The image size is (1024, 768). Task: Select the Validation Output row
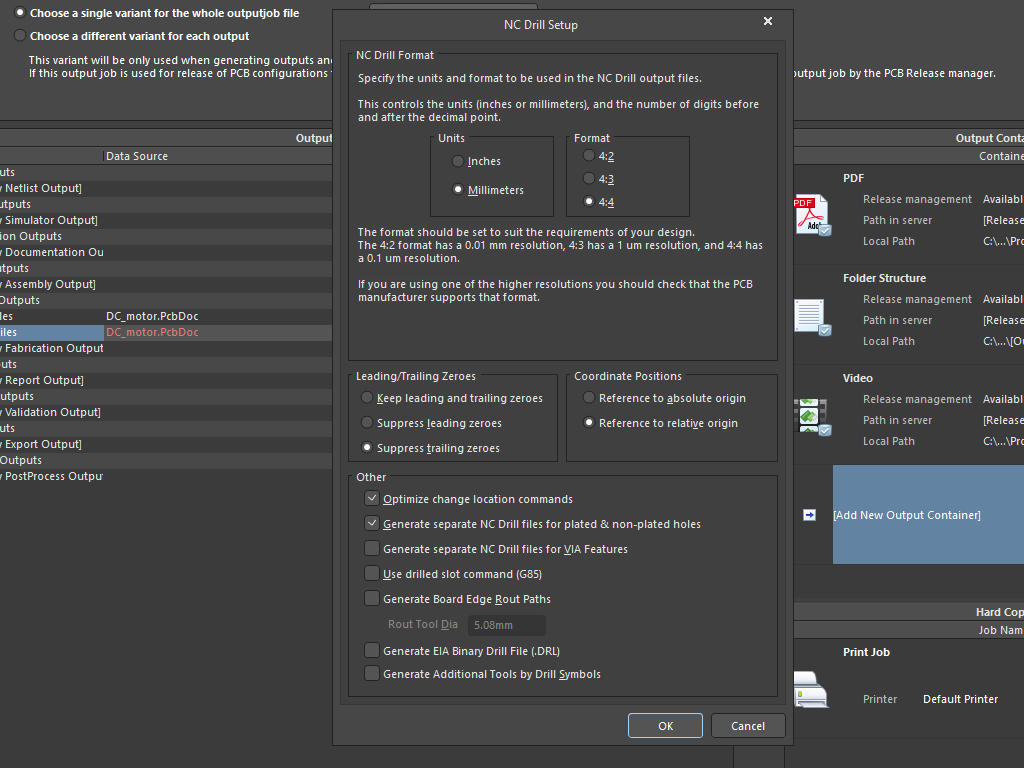pos(166,412)
